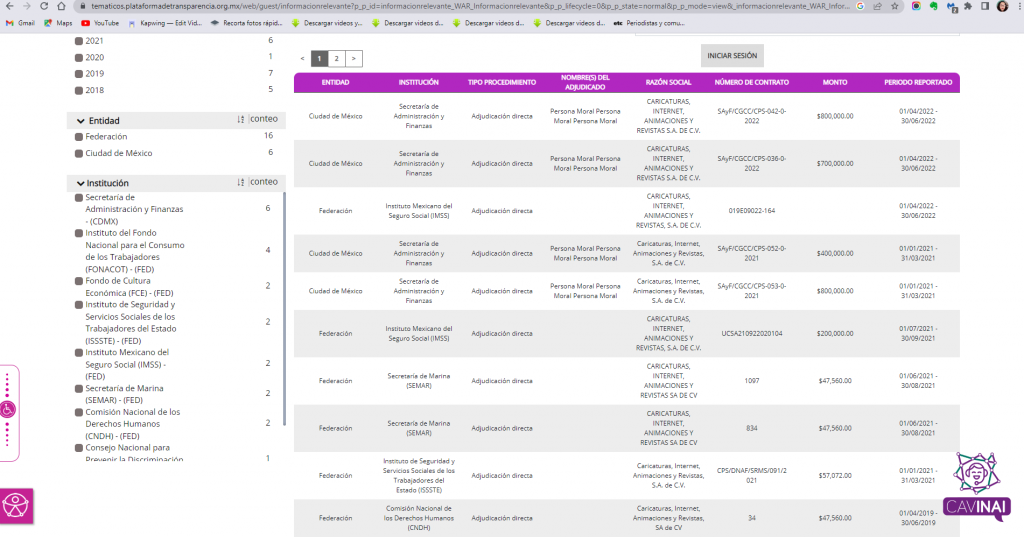The width and height of the screenshot is (1024, 537).
Task: Click the INICIAR SESIÓN button
Action: coord(732,56)
